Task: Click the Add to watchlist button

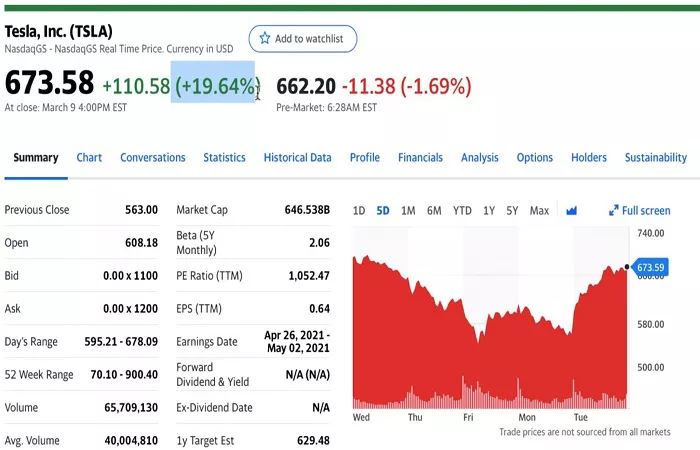Action: pos(303,39)
